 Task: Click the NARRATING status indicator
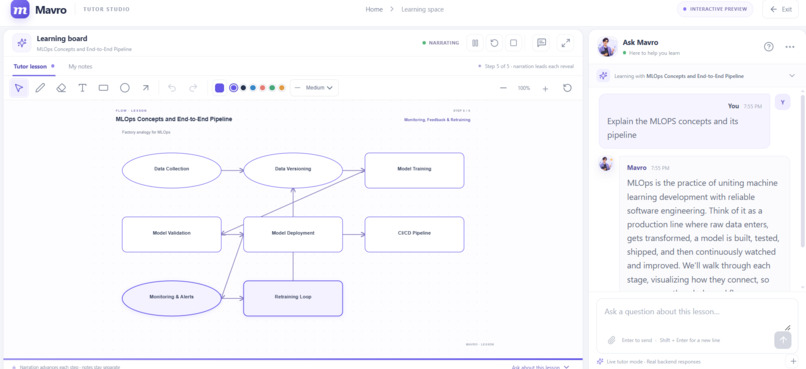pyautogui.click(x=441, y=43)
